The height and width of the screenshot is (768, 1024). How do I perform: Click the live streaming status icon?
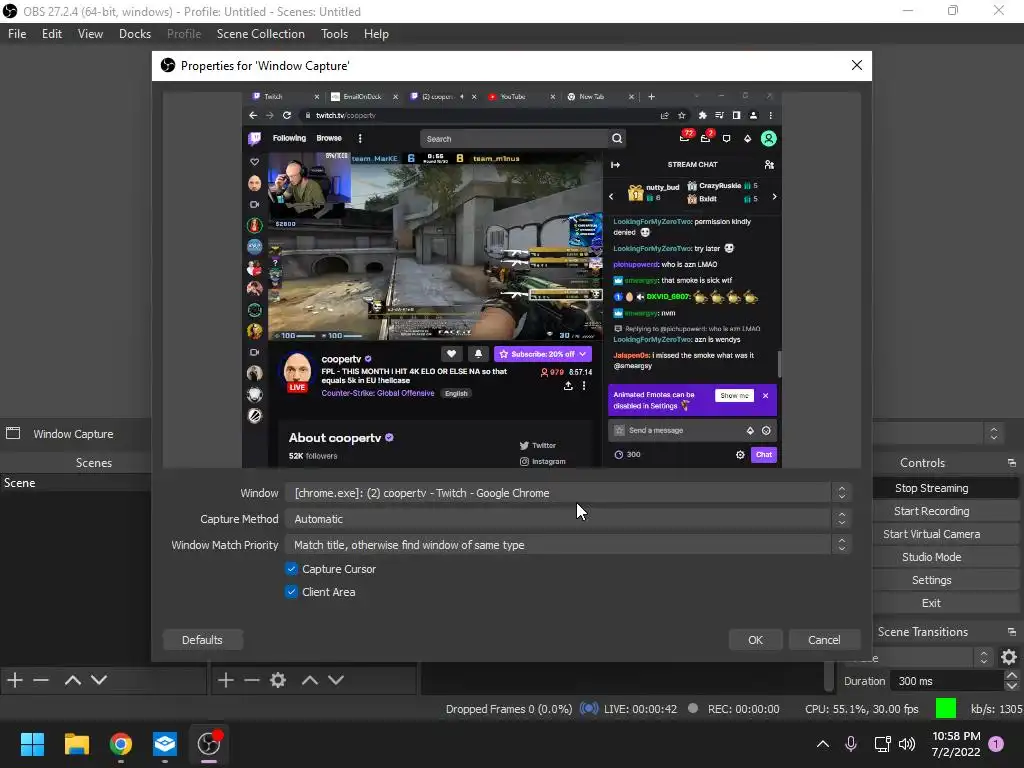click(589, 709)
